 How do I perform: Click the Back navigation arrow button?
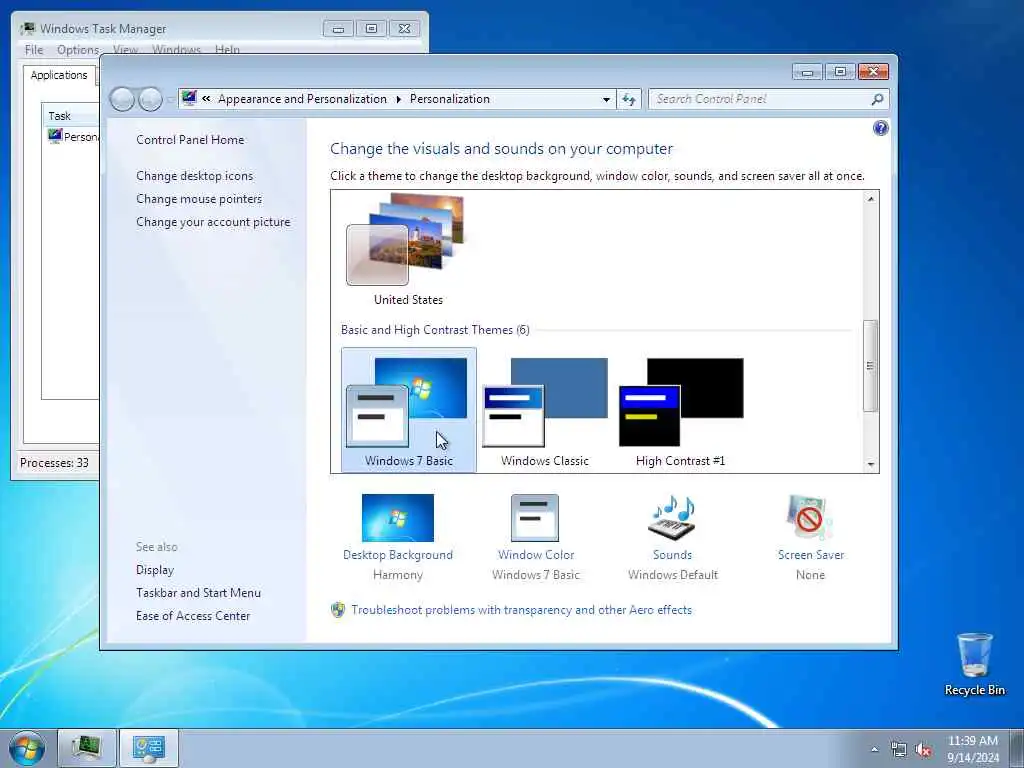pyautogui.click(x=122, y=99)
